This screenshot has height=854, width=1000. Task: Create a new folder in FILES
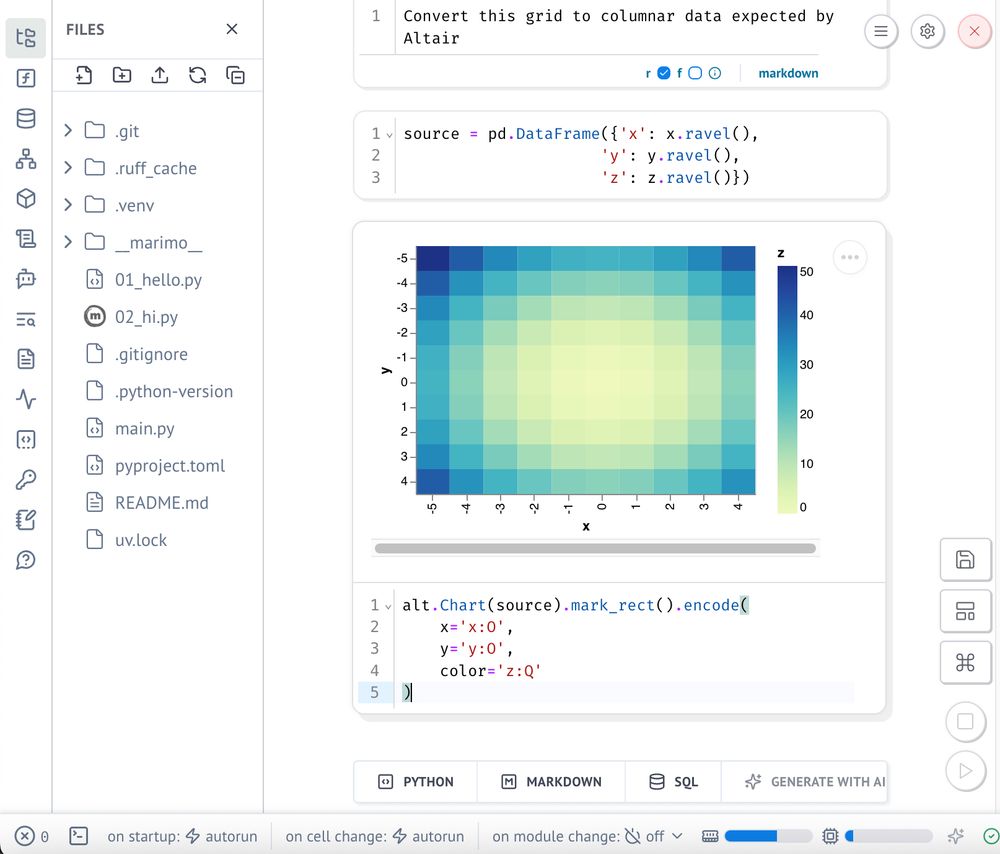pos(122,75)
